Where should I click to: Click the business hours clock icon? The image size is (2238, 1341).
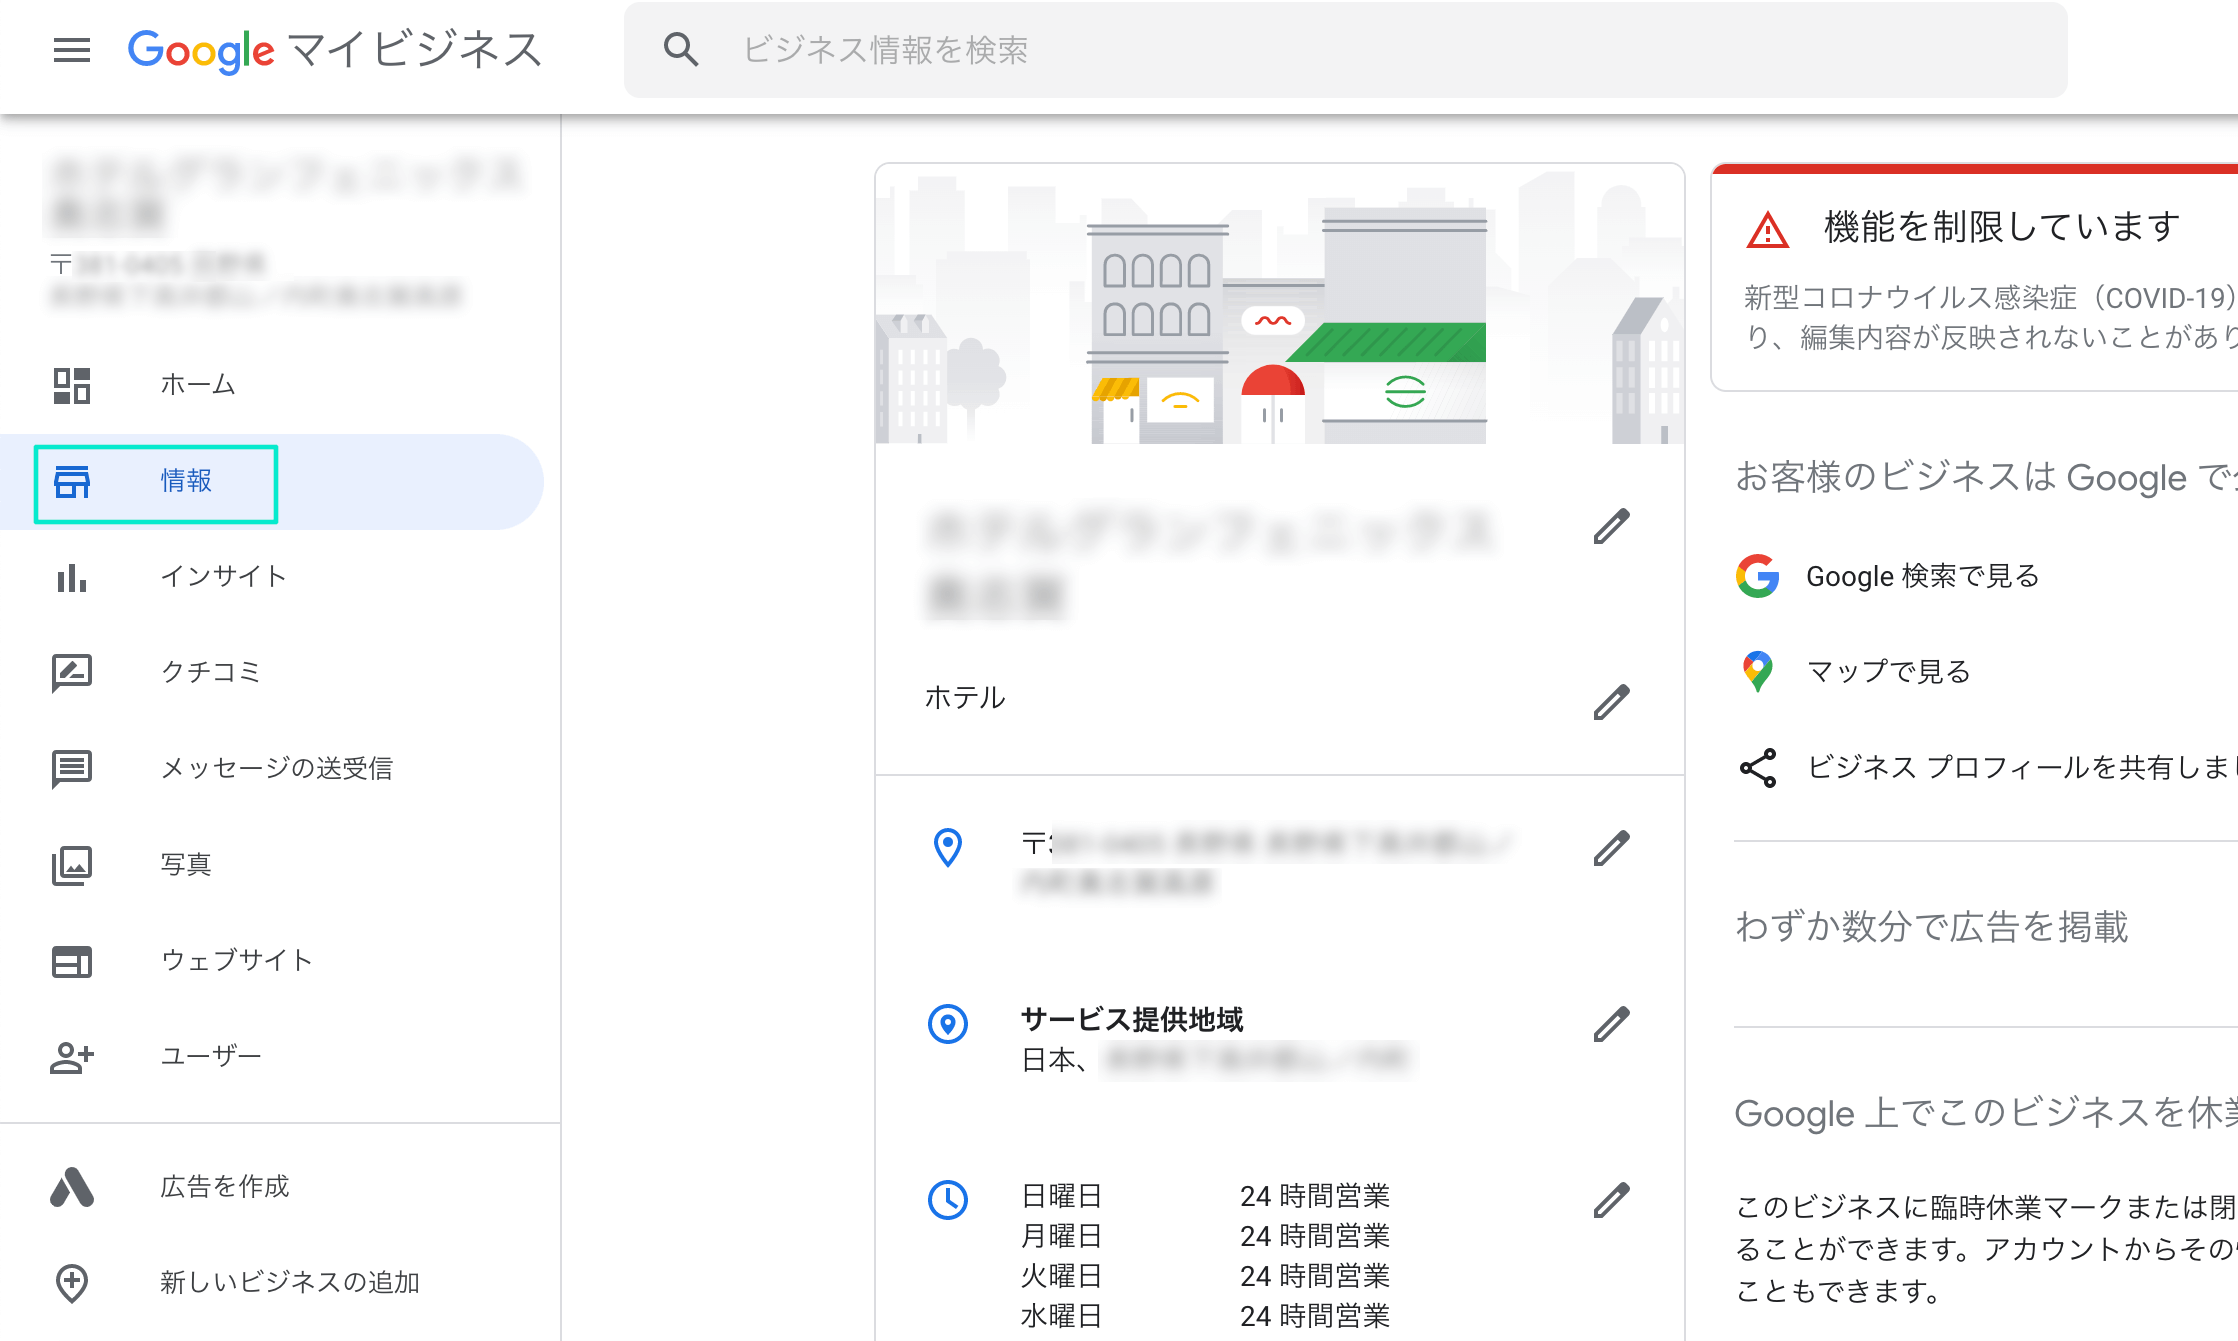pos(948,1200)
